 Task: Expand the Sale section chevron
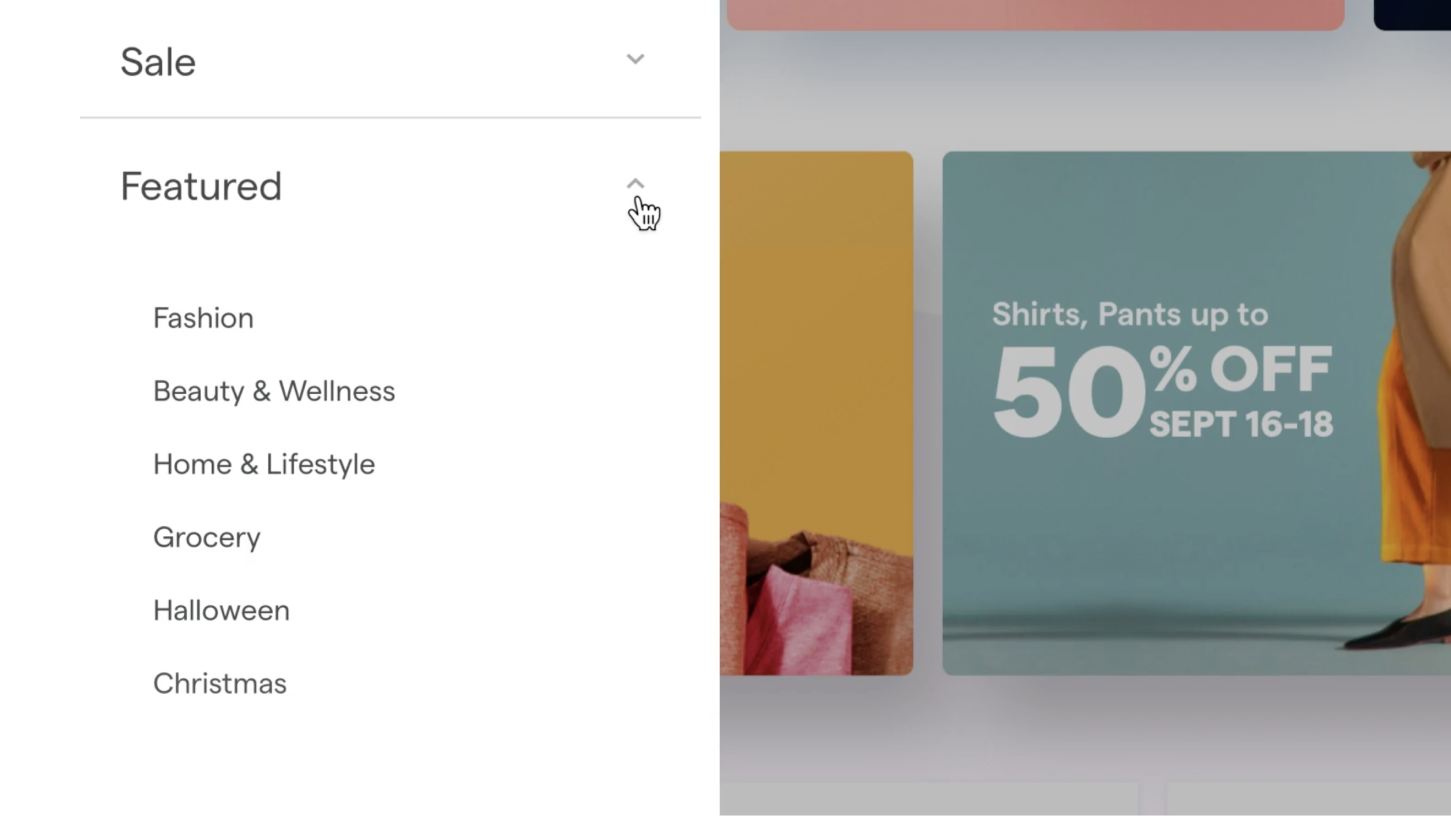pyautogui.click(x=635, y=60)
